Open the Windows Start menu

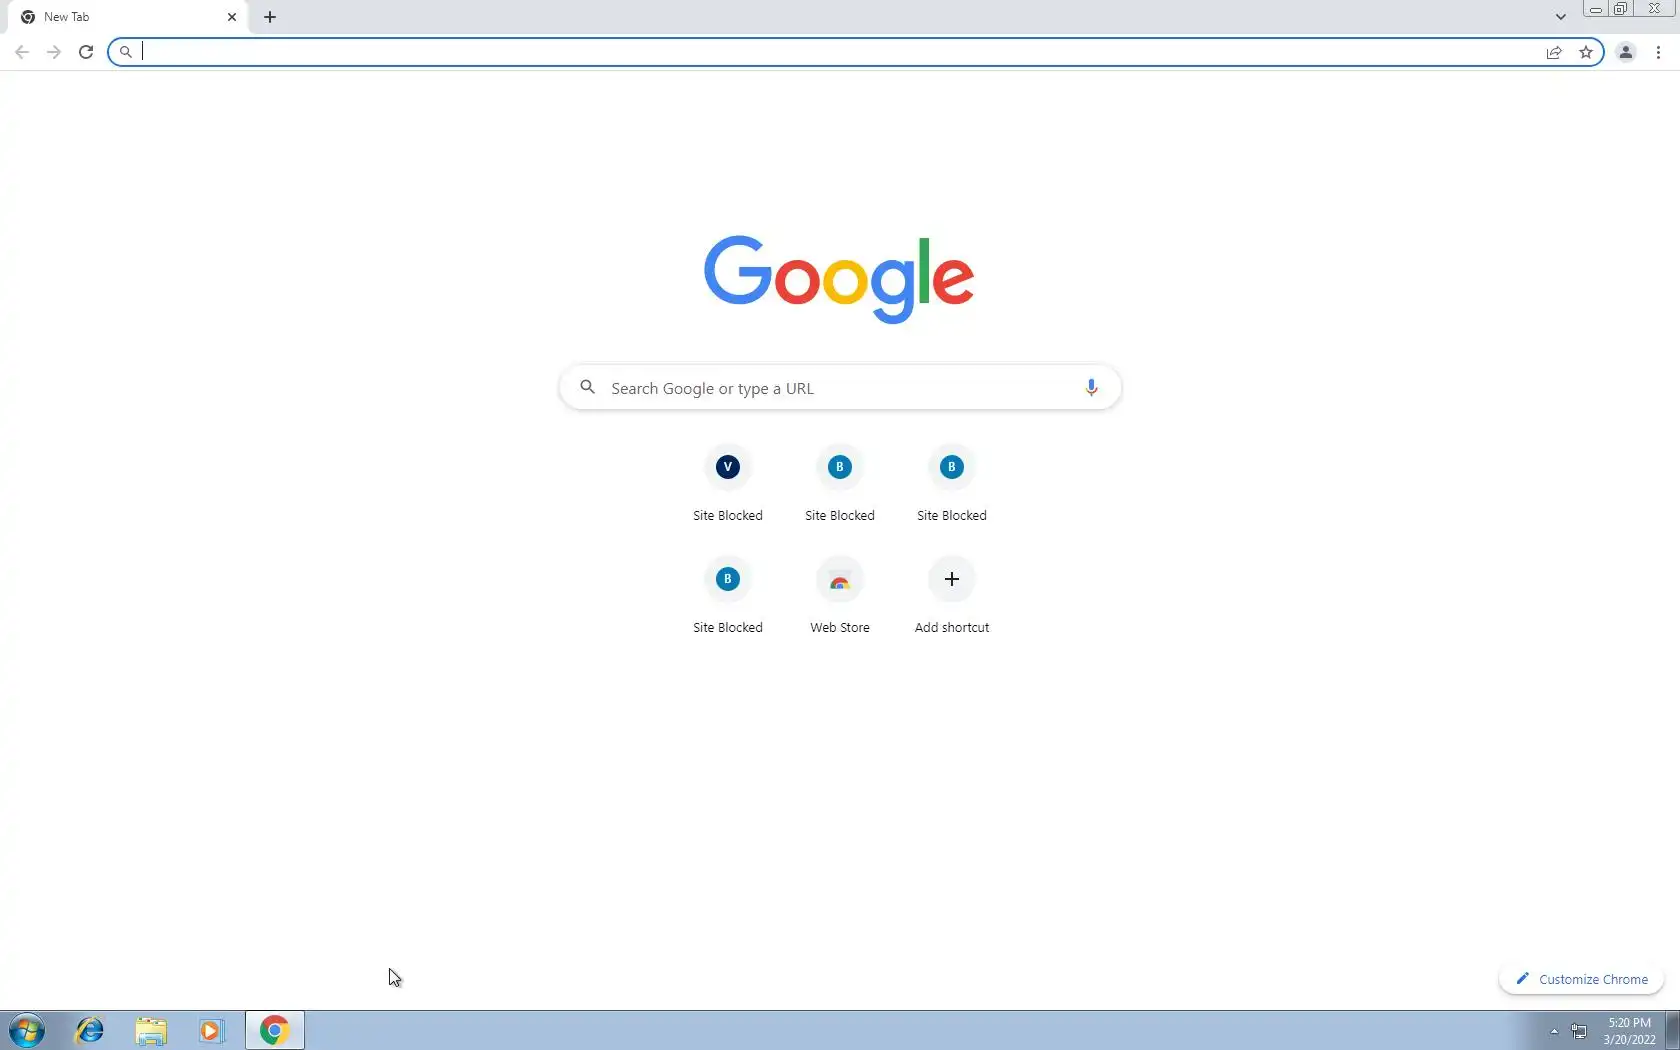click(27, 1030)
